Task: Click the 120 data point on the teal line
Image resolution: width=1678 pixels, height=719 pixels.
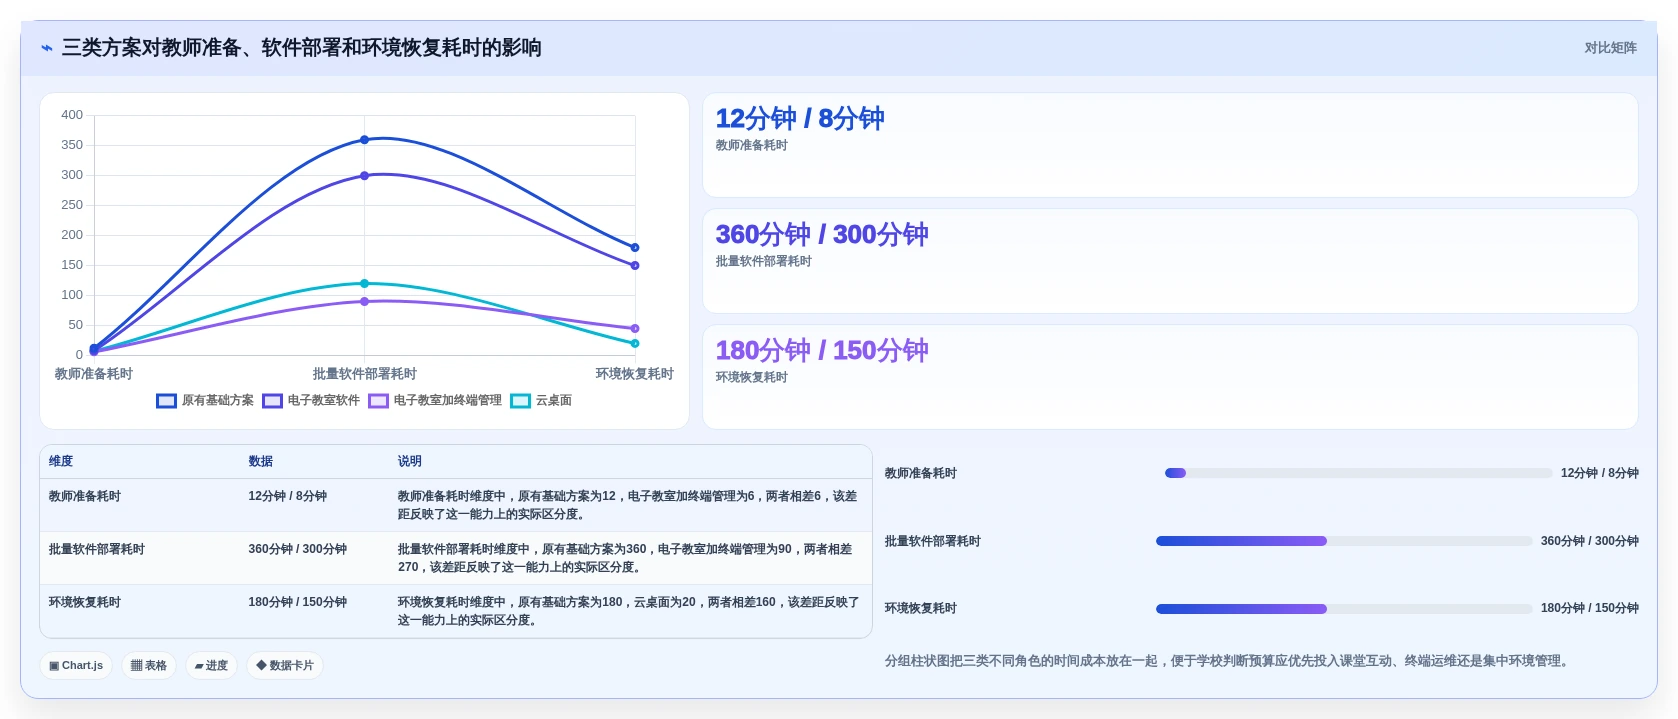Action: click(364, 284)
